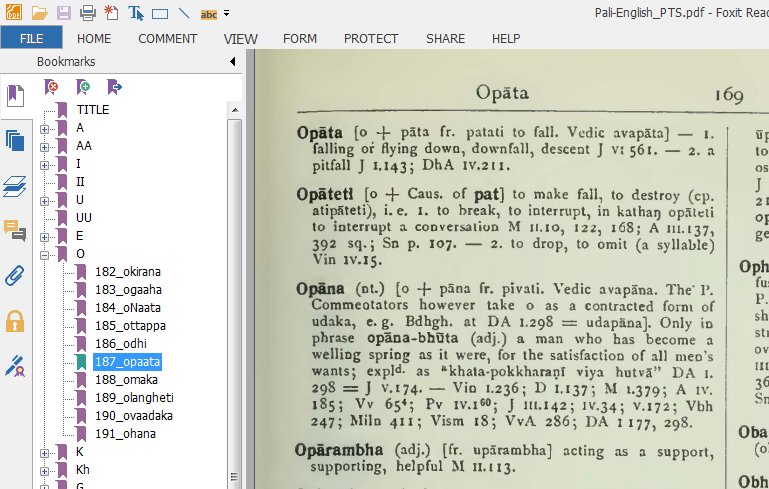Click the green bookmark icon beside 187_opaata
Viewport: 769px width, 489px height.
click(81, 362)
